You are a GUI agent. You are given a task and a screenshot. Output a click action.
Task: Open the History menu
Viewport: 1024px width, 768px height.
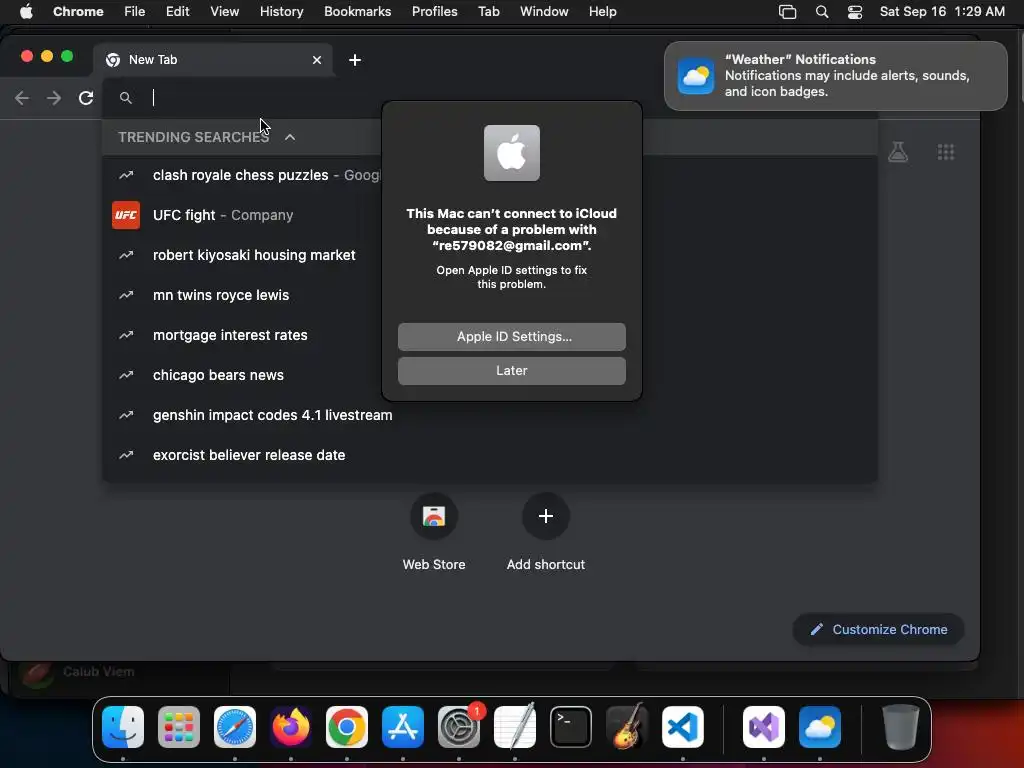[x=281, y=12]
